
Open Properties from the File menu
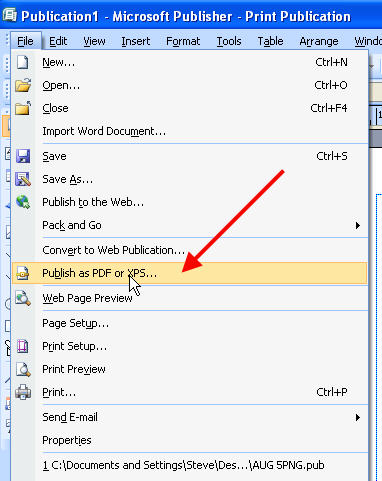189,440
